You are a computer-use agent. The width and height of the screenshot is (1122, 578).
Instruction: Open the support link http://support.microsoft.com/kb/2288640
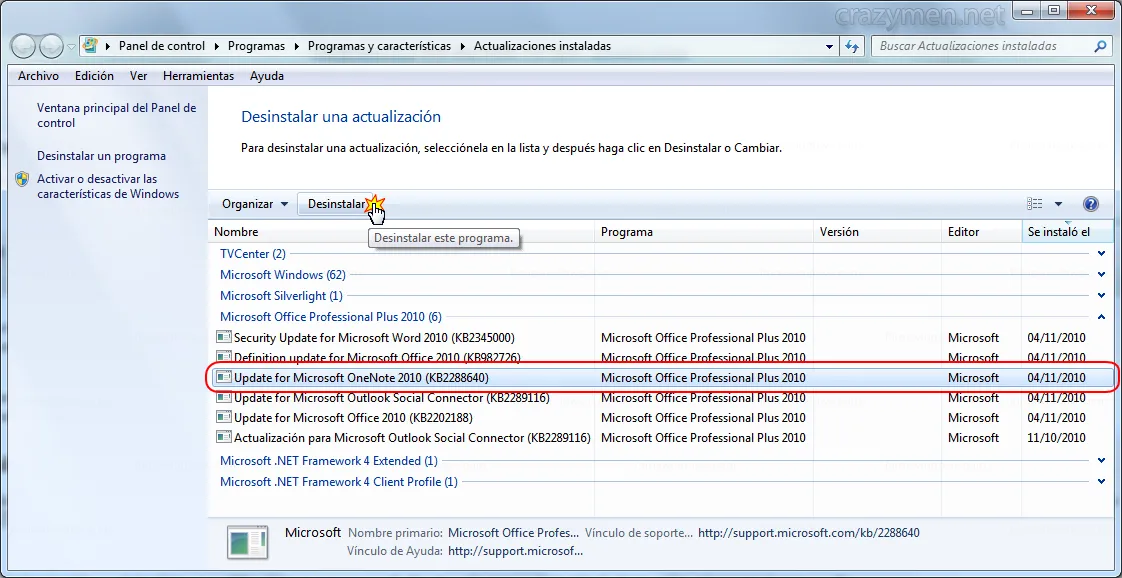tap(809, 533)
